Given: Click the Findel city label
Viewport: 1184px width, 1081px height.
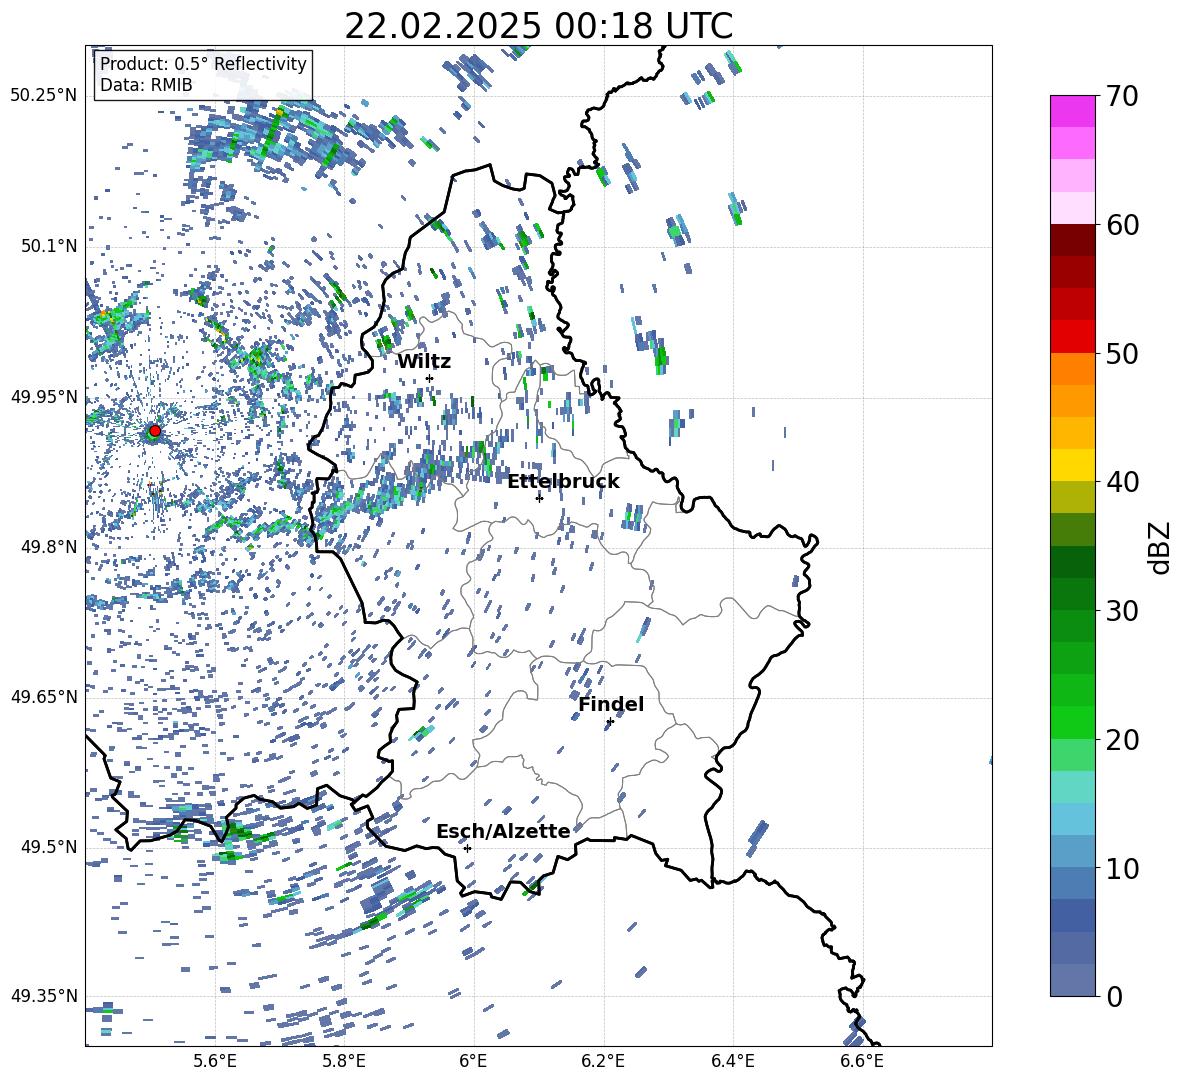Looking at the screenshot, I should coord(611,704).
